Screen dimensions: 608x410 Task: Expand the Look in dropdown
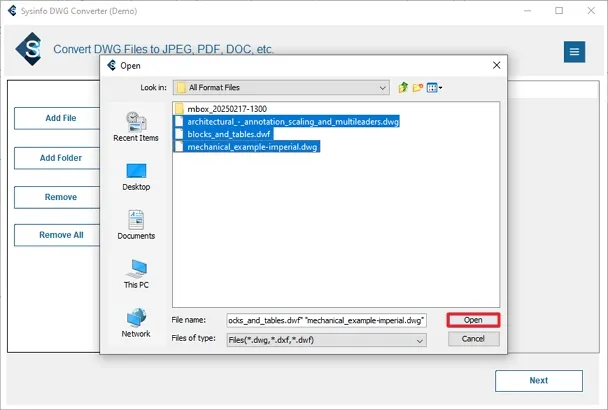(383, 88)
